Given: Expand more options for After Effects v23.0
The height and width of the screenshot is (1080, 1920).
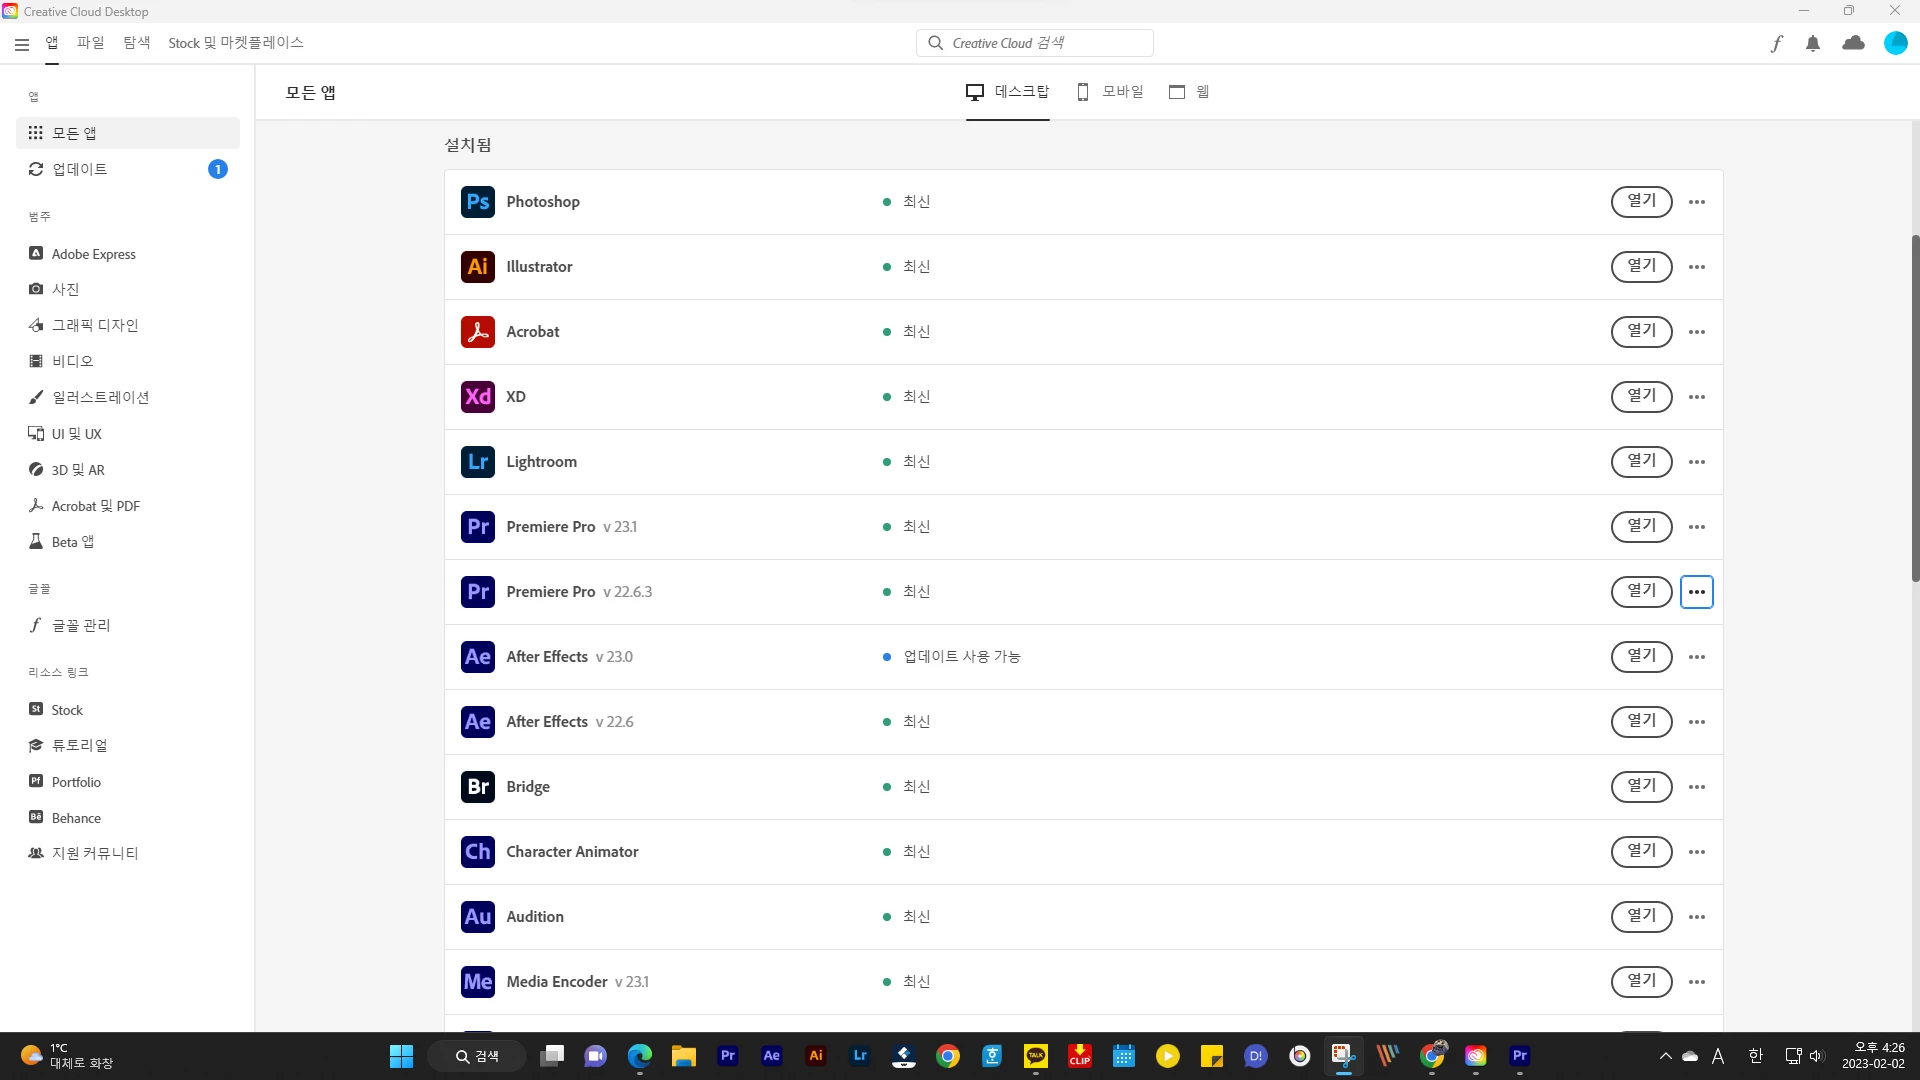Looking at the screenshot, I should (1697, 657).
